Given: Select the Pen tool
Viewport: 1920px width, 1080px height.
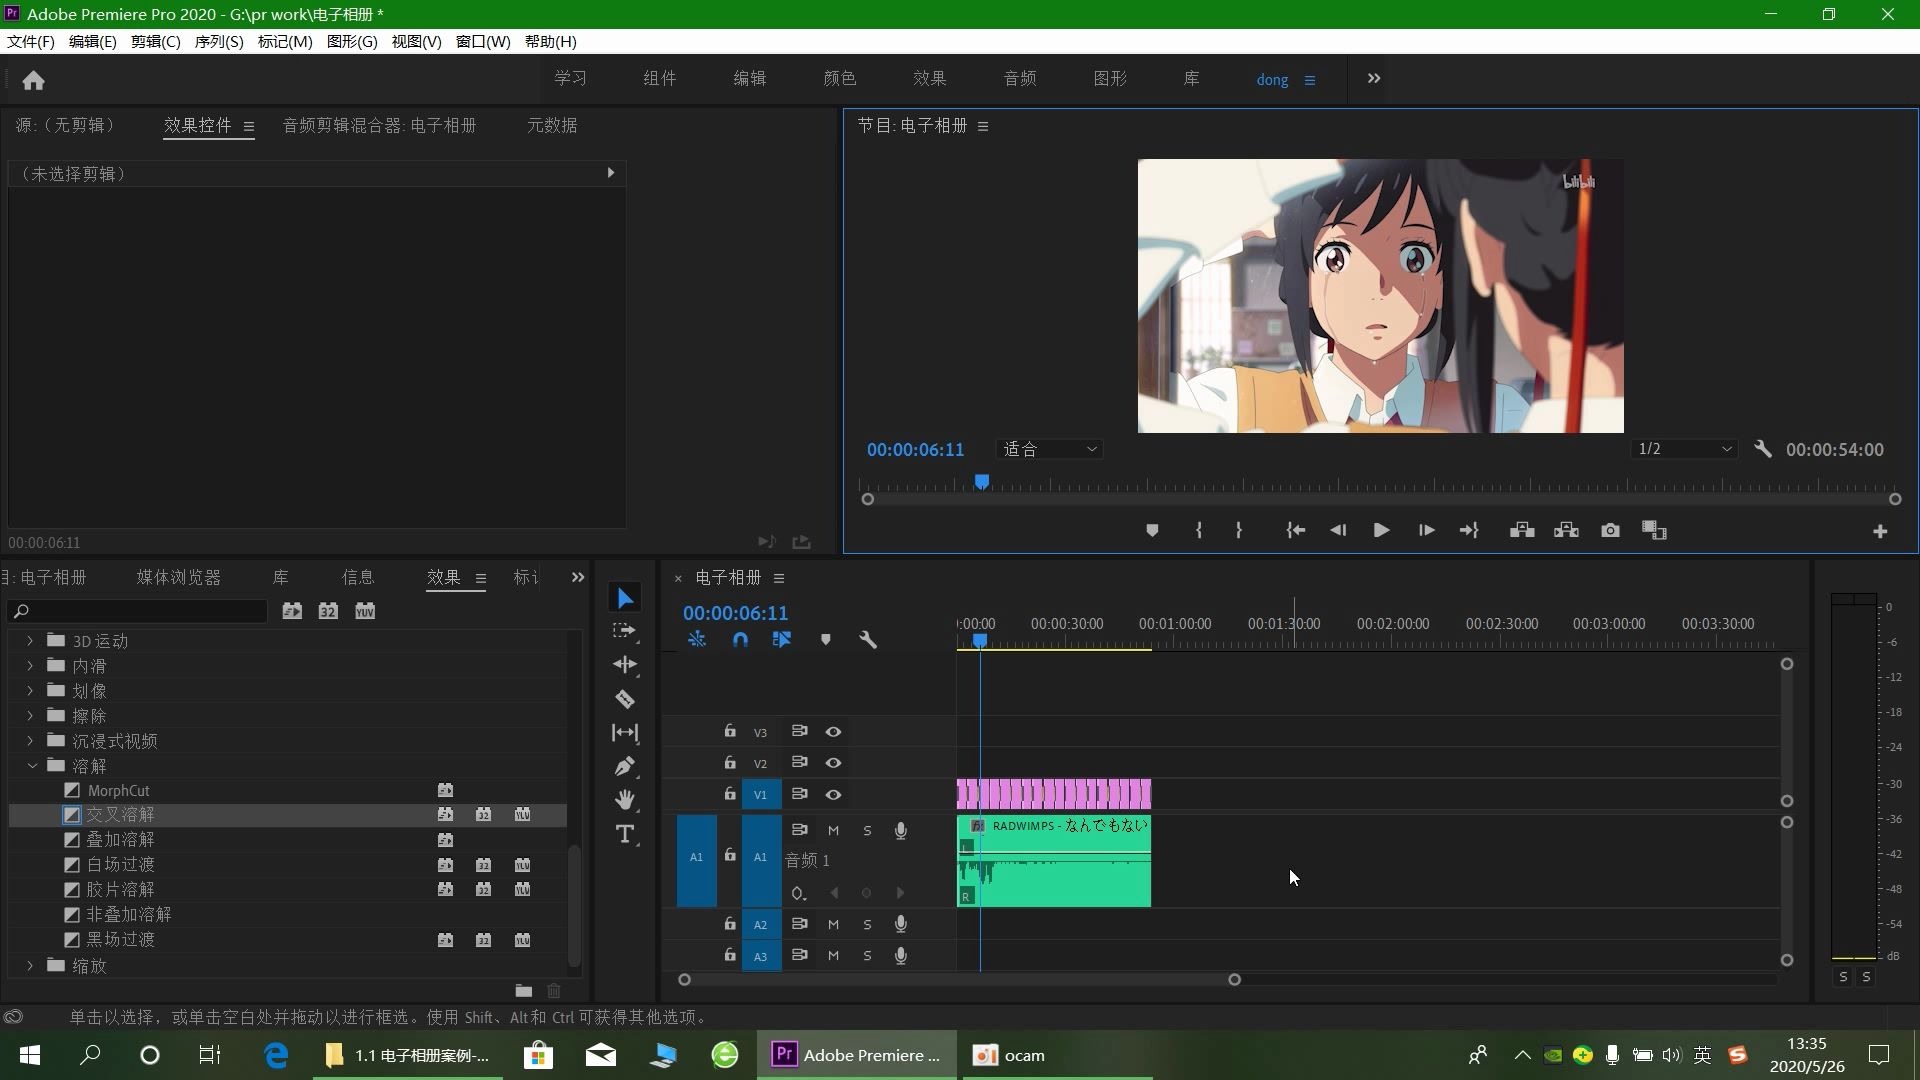Looking at the screenshot, I should click(625, 767).
